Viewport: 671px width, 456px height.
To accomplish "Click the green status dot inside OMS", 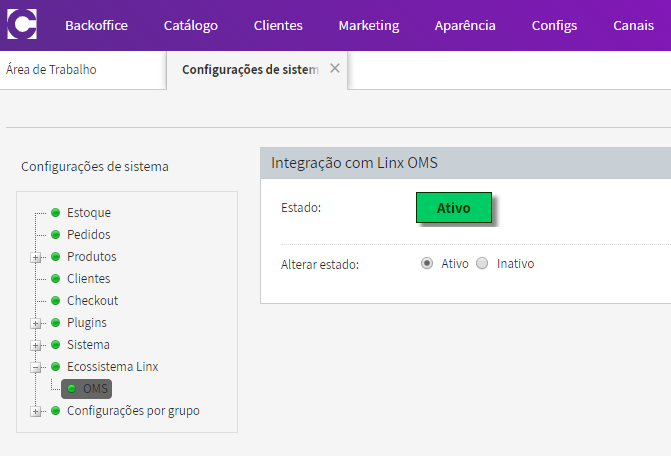I will 71,388.
